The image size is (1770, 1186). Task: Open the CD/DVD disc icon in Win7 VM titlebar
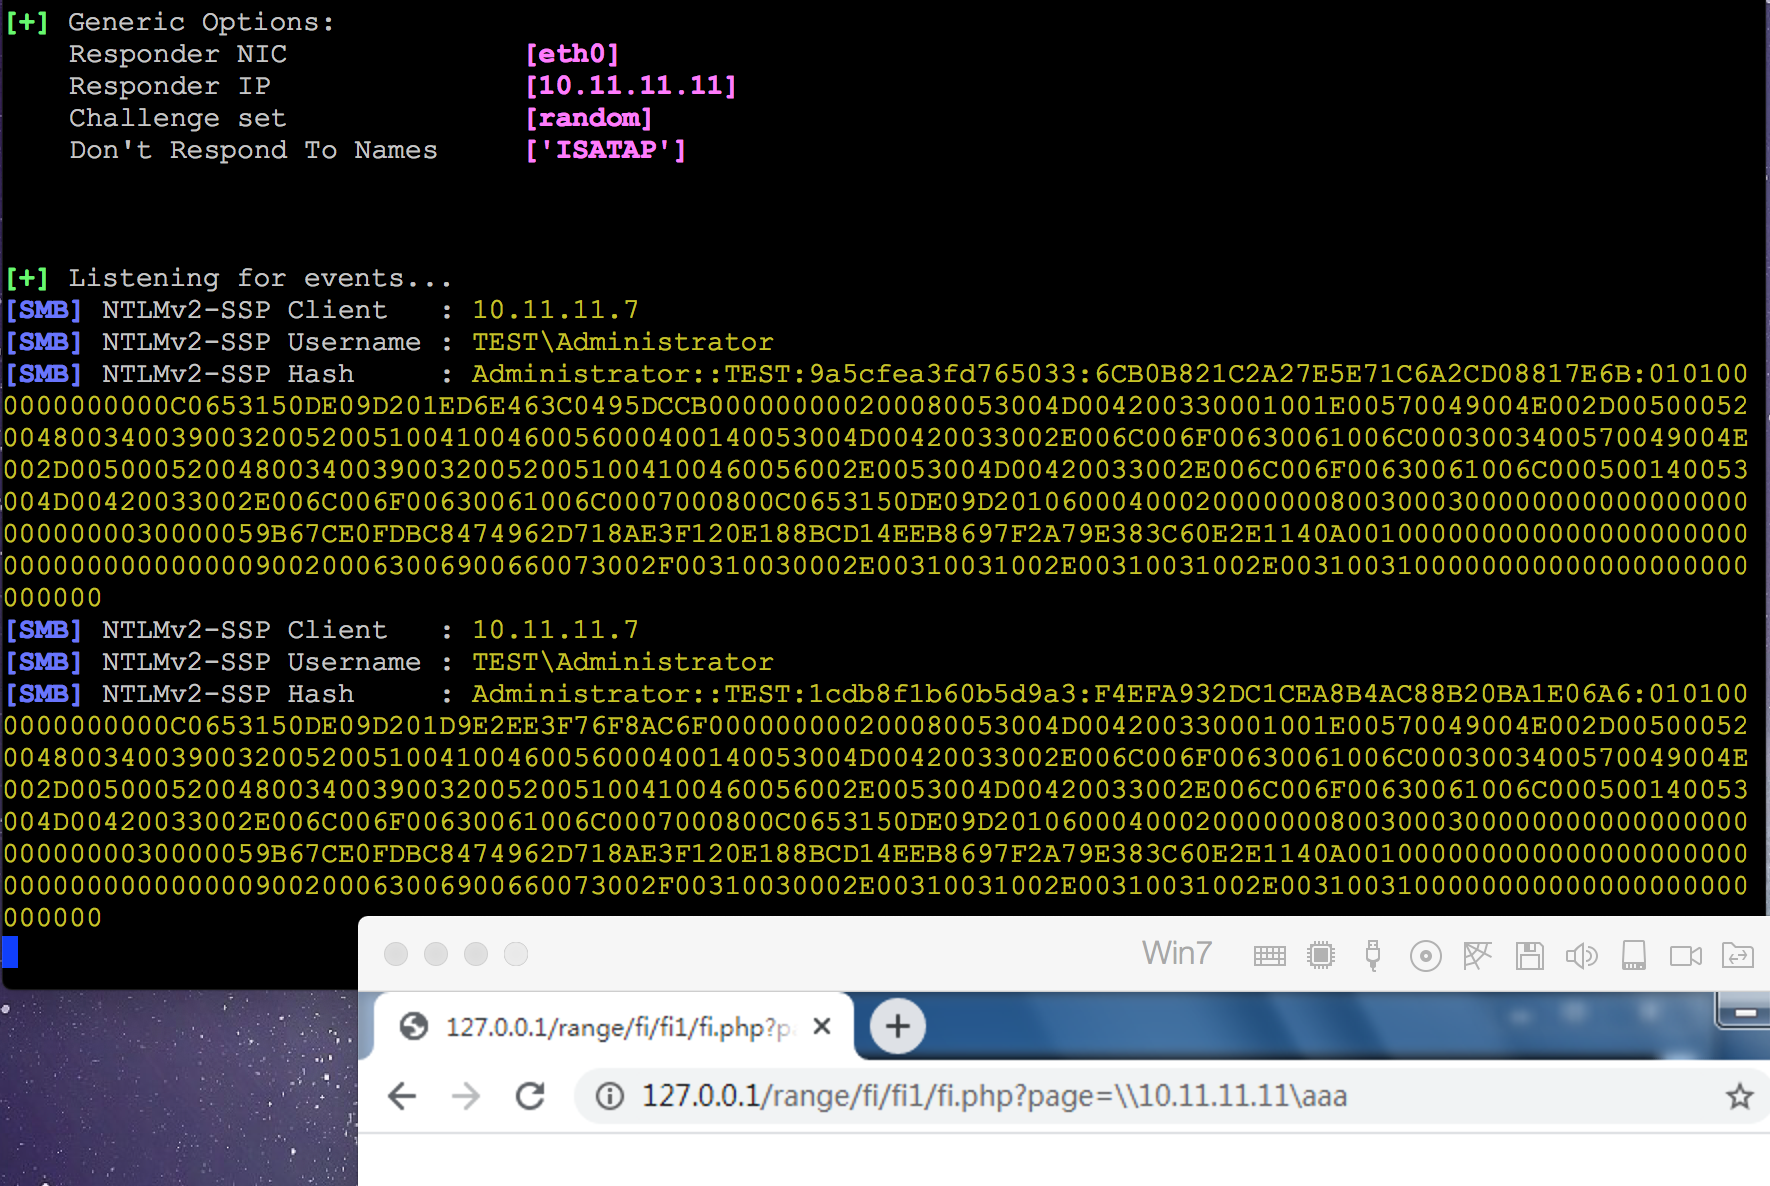coord(1425,956)
